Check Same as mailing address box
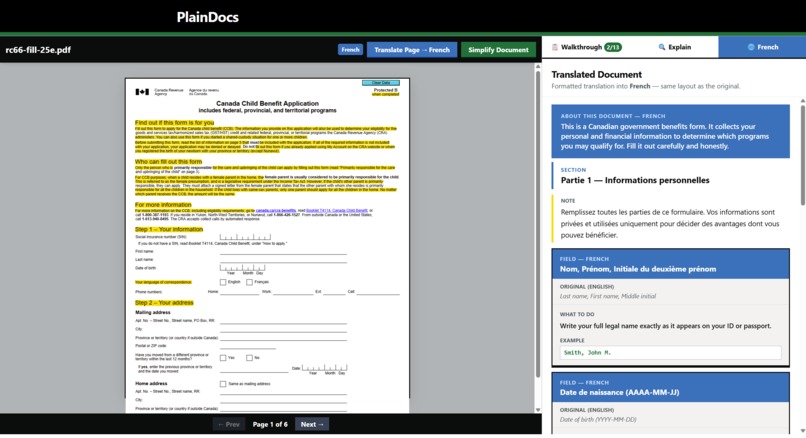 click(223, 384)
